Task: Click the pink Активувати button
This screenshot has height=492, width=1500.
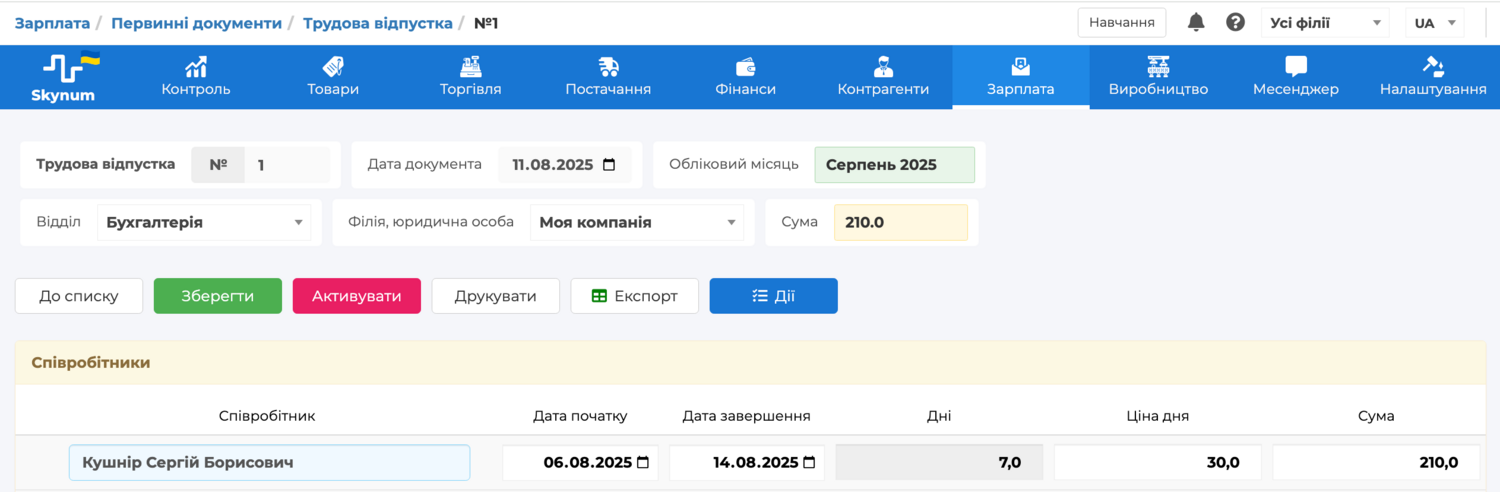Action: [x=356, y=296]
